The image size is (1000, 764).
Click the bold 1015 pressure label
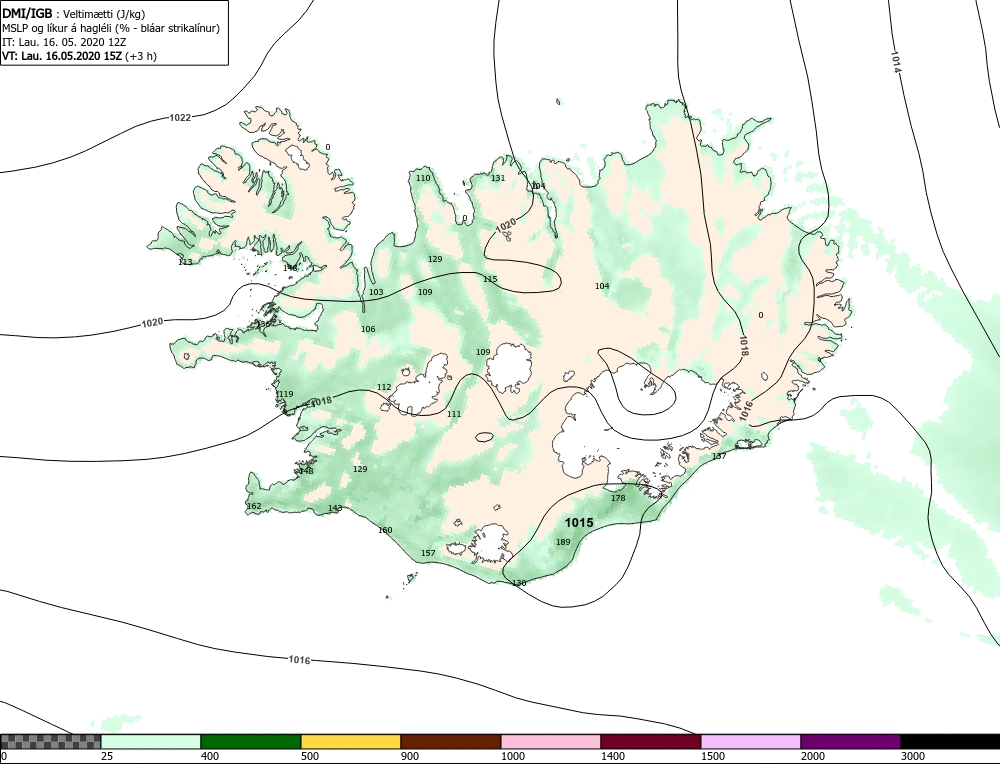[579, 522]
